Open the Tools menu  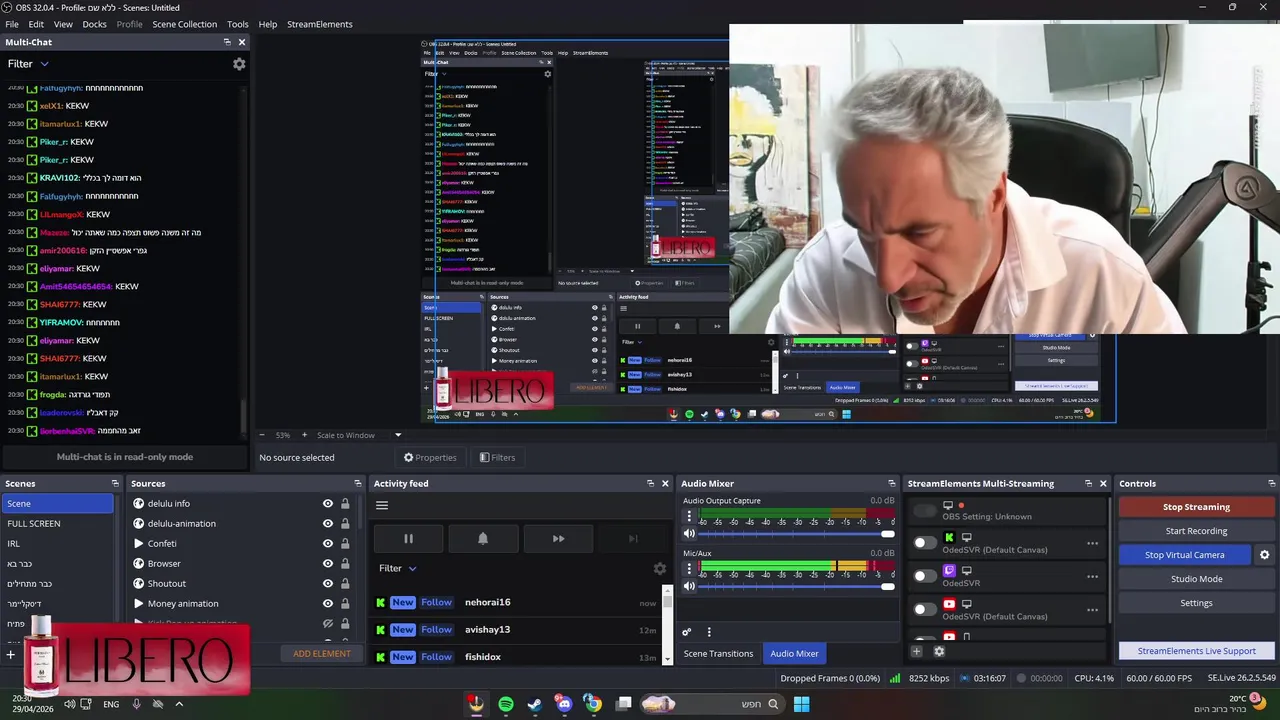(238, 24)
